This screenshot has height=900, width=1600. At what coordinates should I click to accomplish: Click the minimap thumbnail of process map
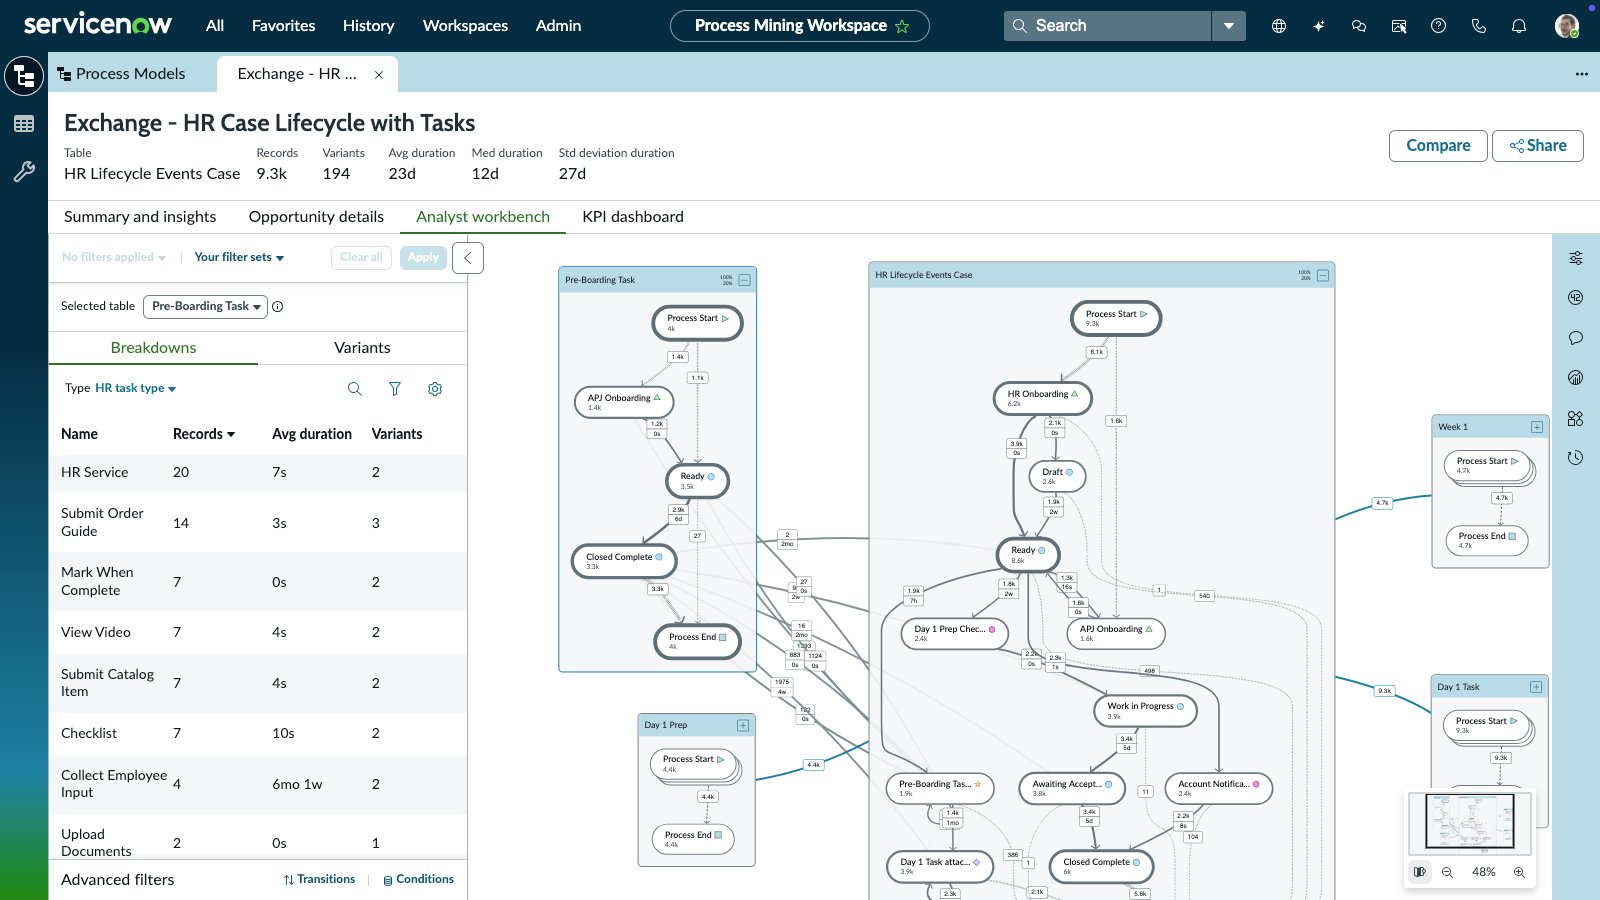tap(1469, 822)
